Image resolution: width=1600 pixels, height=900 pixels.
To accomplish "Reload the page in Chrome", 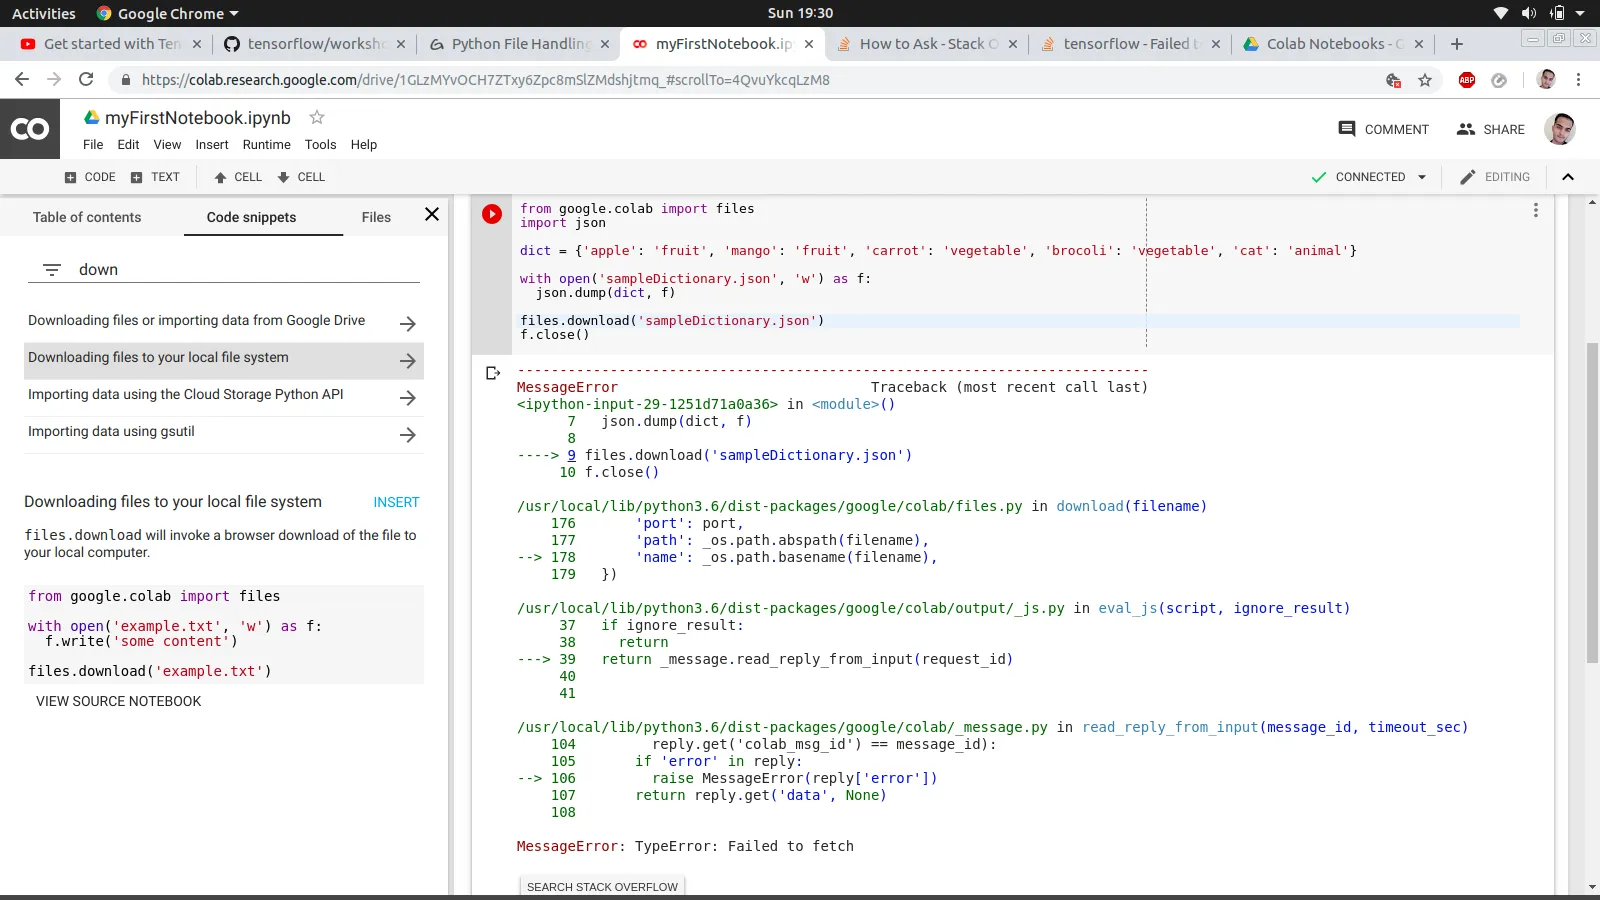I will tap(86, 80).
